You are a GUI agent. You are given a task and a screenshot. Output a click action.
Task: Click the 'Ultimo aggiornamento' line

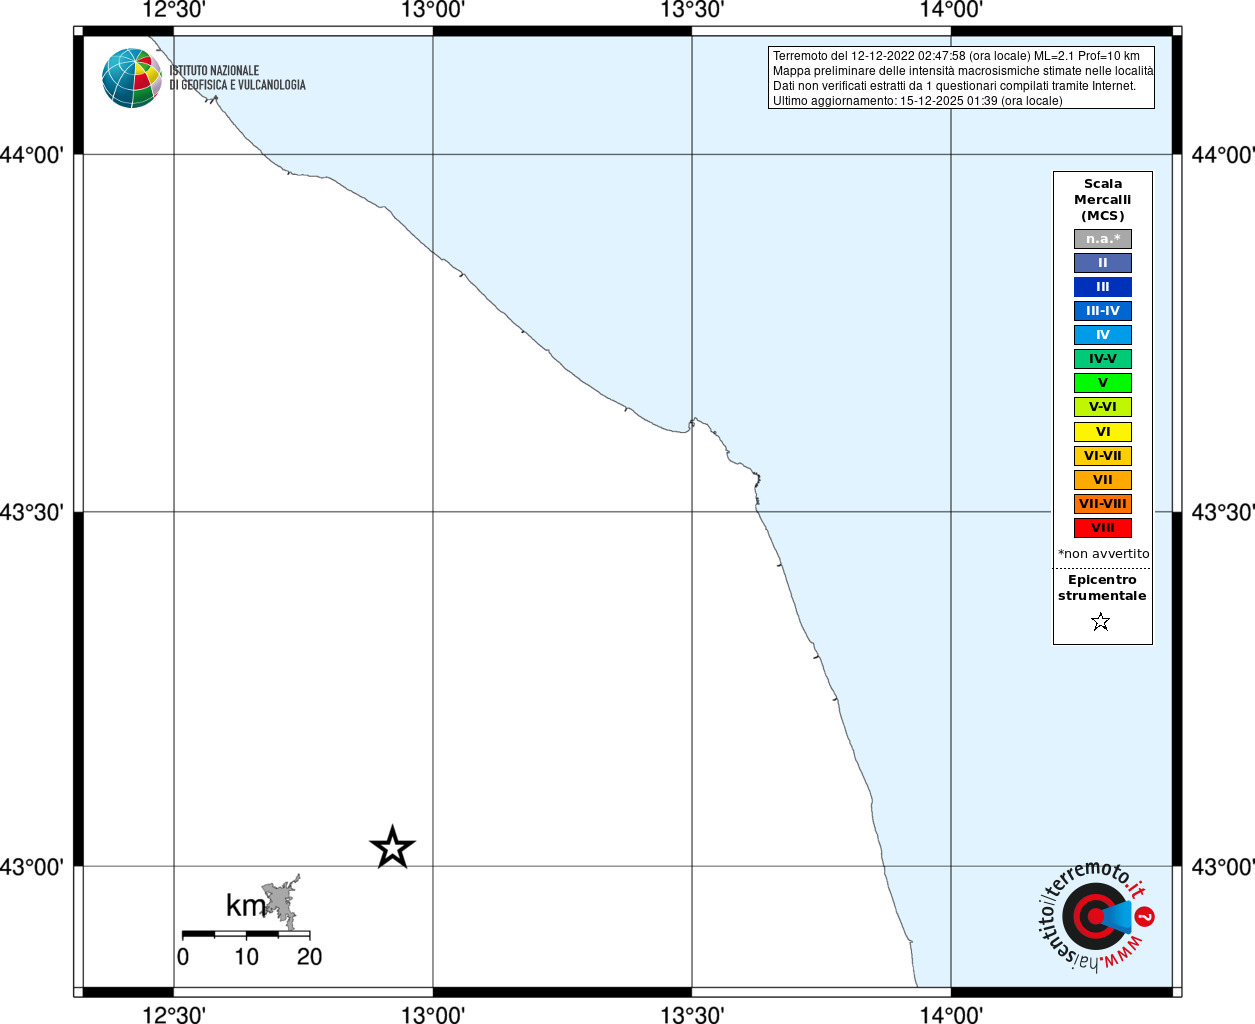coord(917,101)
